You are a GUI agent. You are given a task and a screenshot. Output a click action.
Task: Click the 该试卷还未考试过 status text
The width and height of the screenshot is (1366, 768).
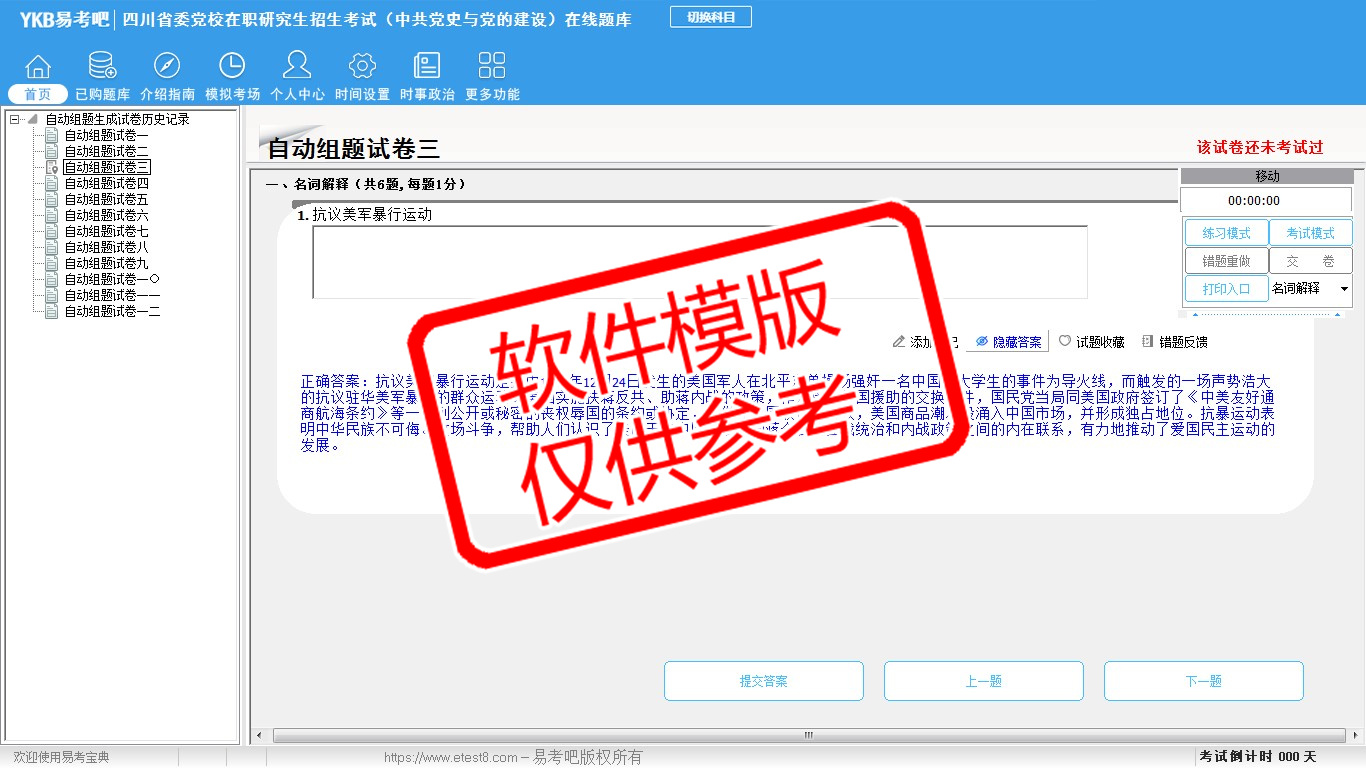coord(1260,147)
